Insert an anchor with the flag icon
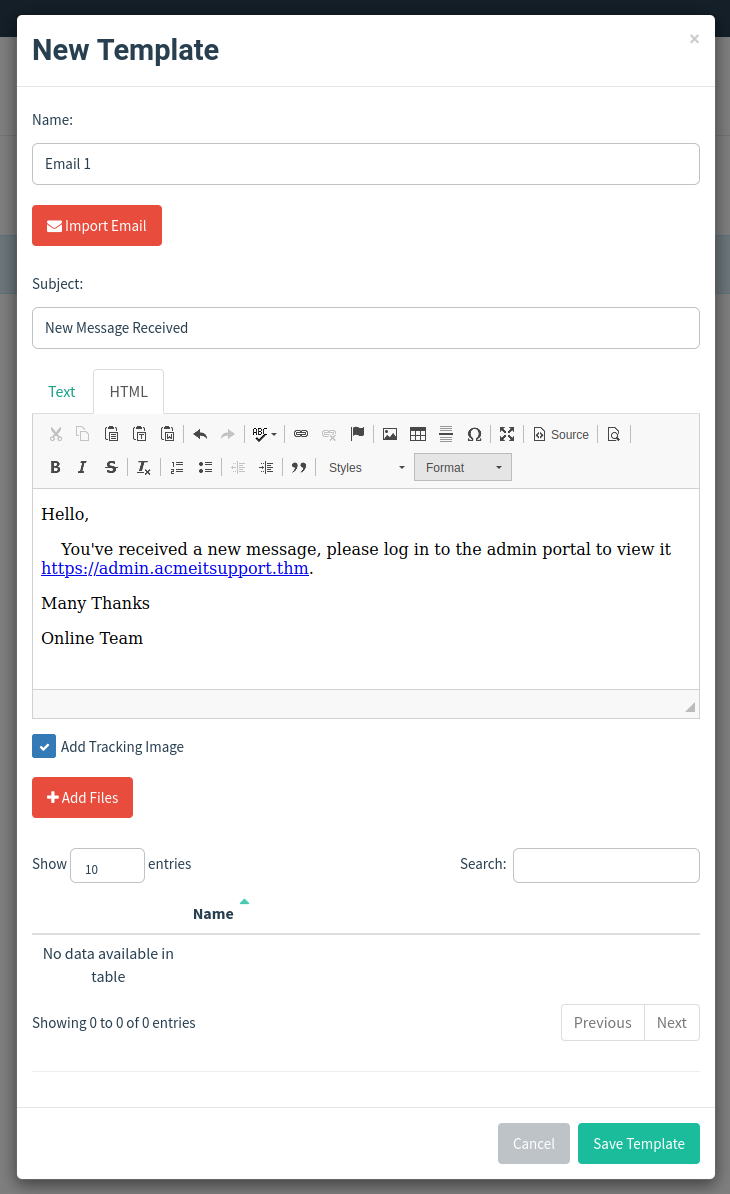 coord(357,434)
